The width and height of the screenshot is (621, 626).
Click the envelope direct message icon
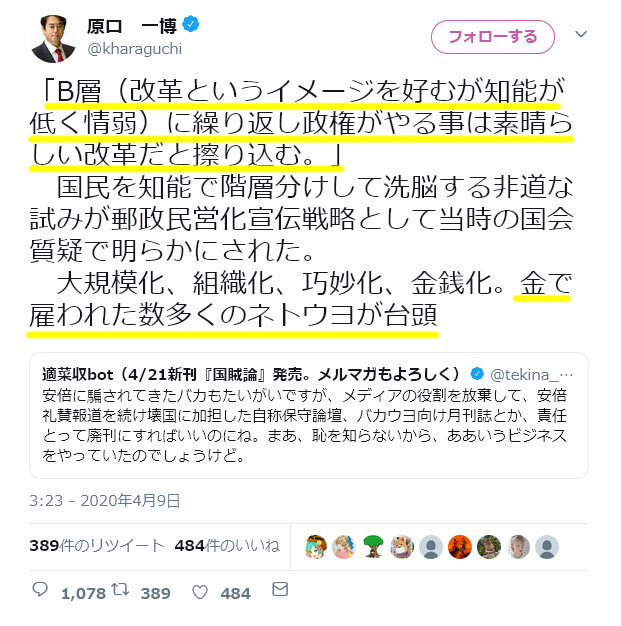tap(280, 589)
